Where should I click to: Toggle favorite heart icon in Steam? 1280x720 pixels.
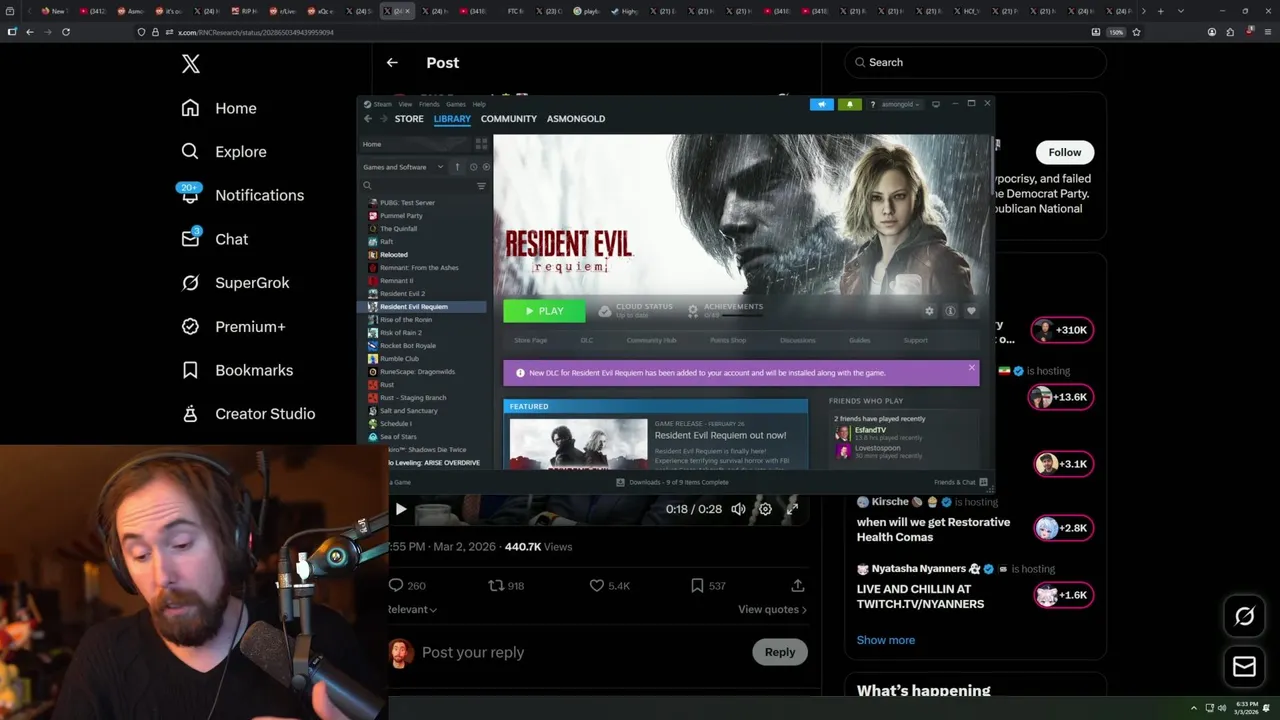pyautogui.click(x=971, y=311)
